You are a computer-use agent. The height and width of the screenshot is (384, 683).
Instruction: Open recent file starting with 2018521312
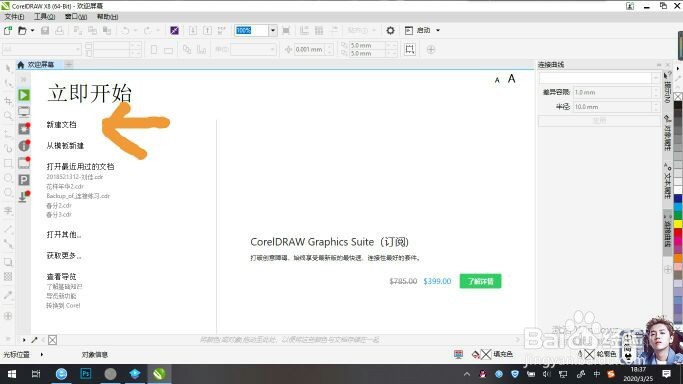pyautogui.click(x=74, y=177)
